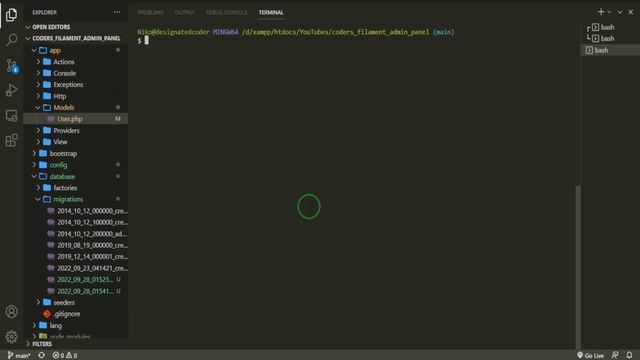Viewport: 640px width, 360px height.
Task: Open the Accounts menu icon
Action: 11,312
